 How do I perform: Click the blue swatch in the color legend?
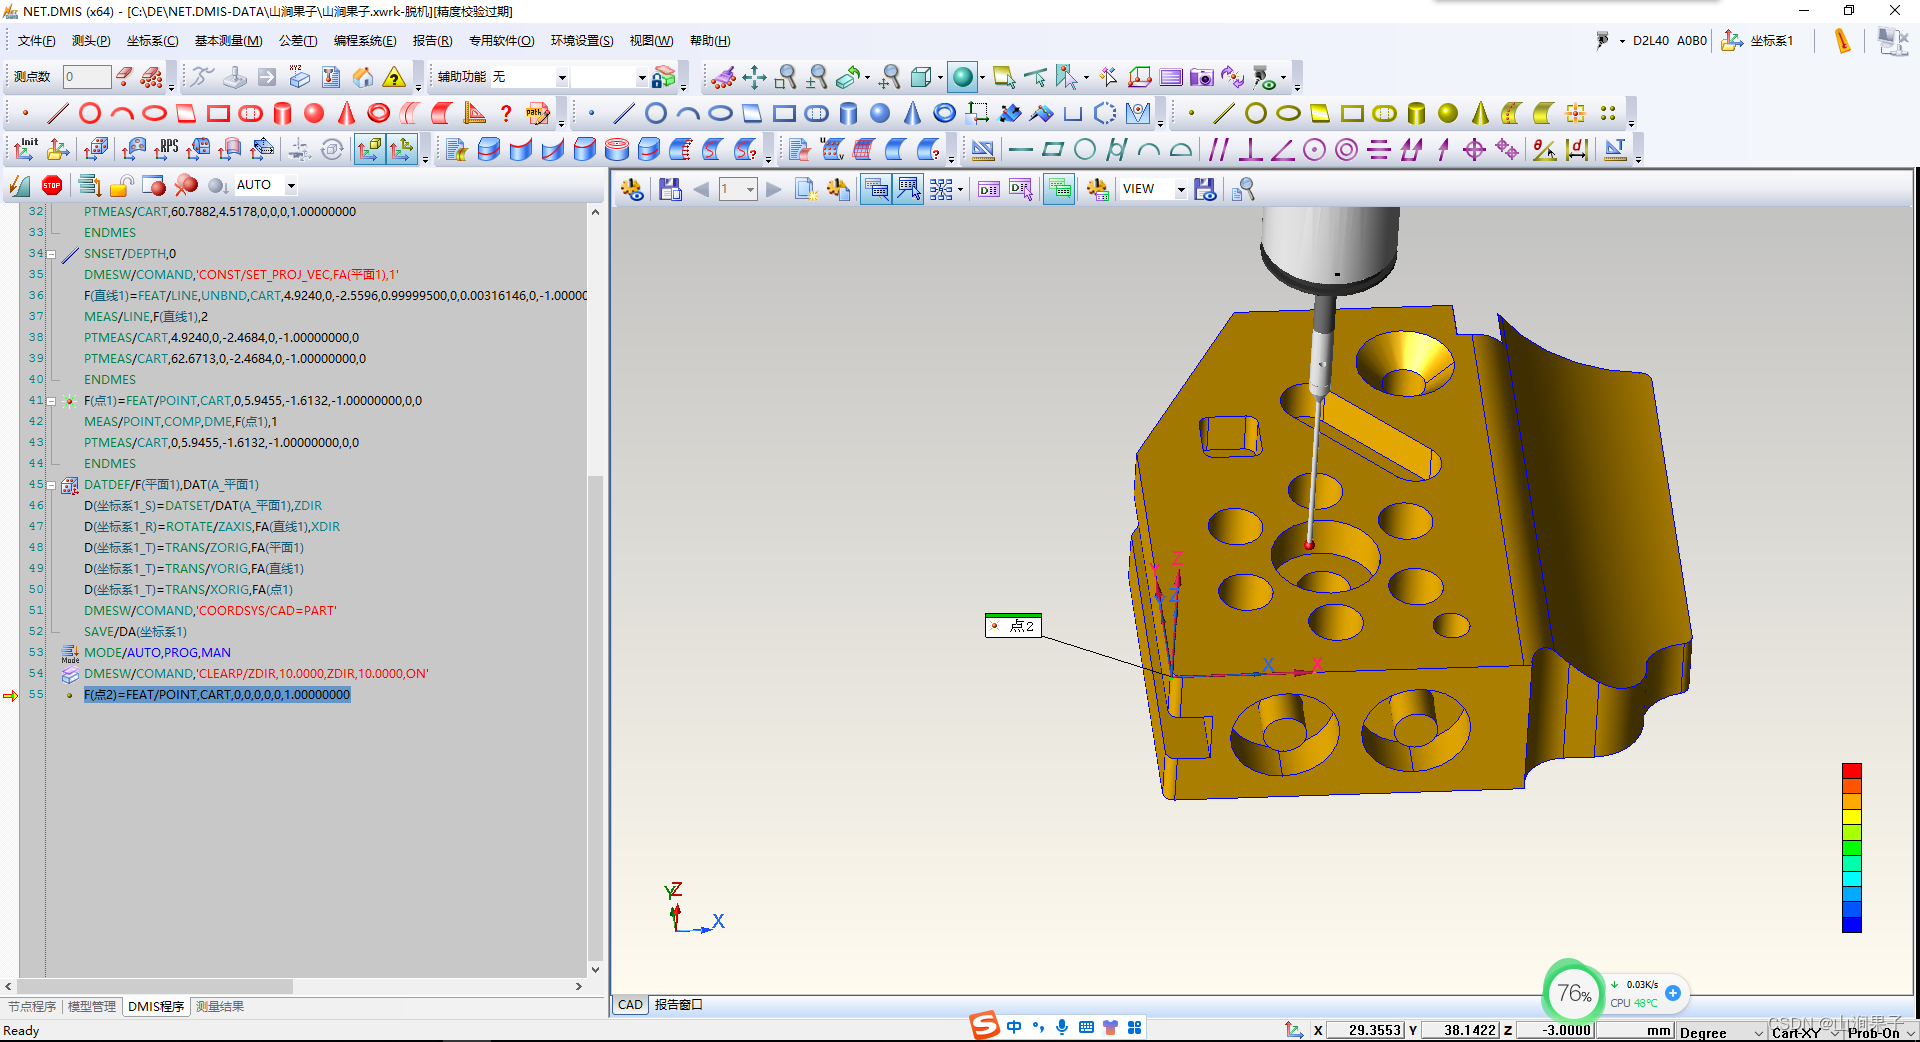[x=1852, y=924]
